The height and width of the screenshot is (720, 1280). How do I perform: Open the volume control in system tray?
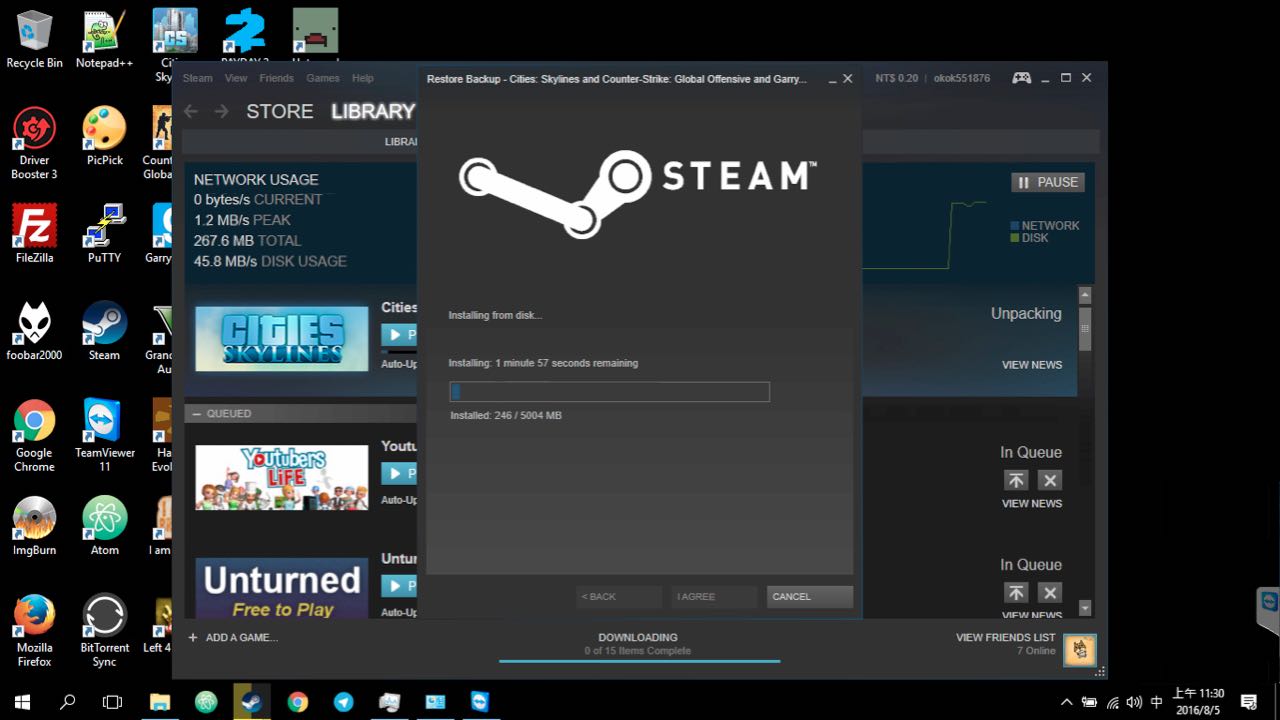1134,702
